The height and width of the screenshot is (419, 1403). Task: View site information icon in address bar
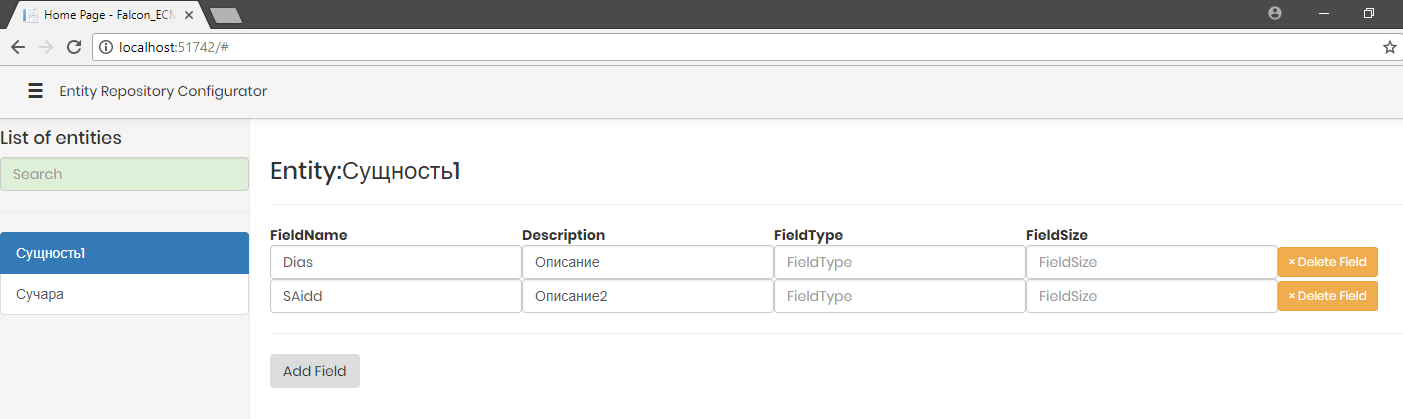tap(106, 47)
